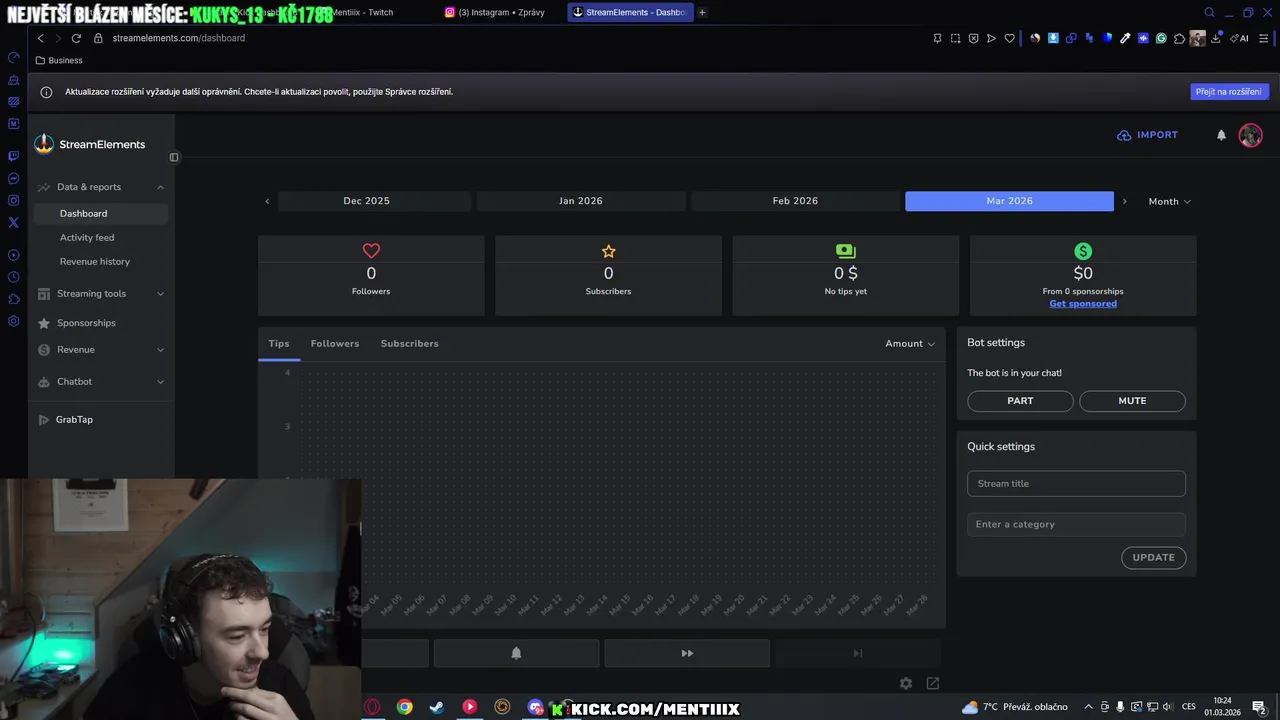This screenshot has width=1280, height=720.
Task: Collapse the StreamElements side navigation panel
Action: [x=174, y=157]
